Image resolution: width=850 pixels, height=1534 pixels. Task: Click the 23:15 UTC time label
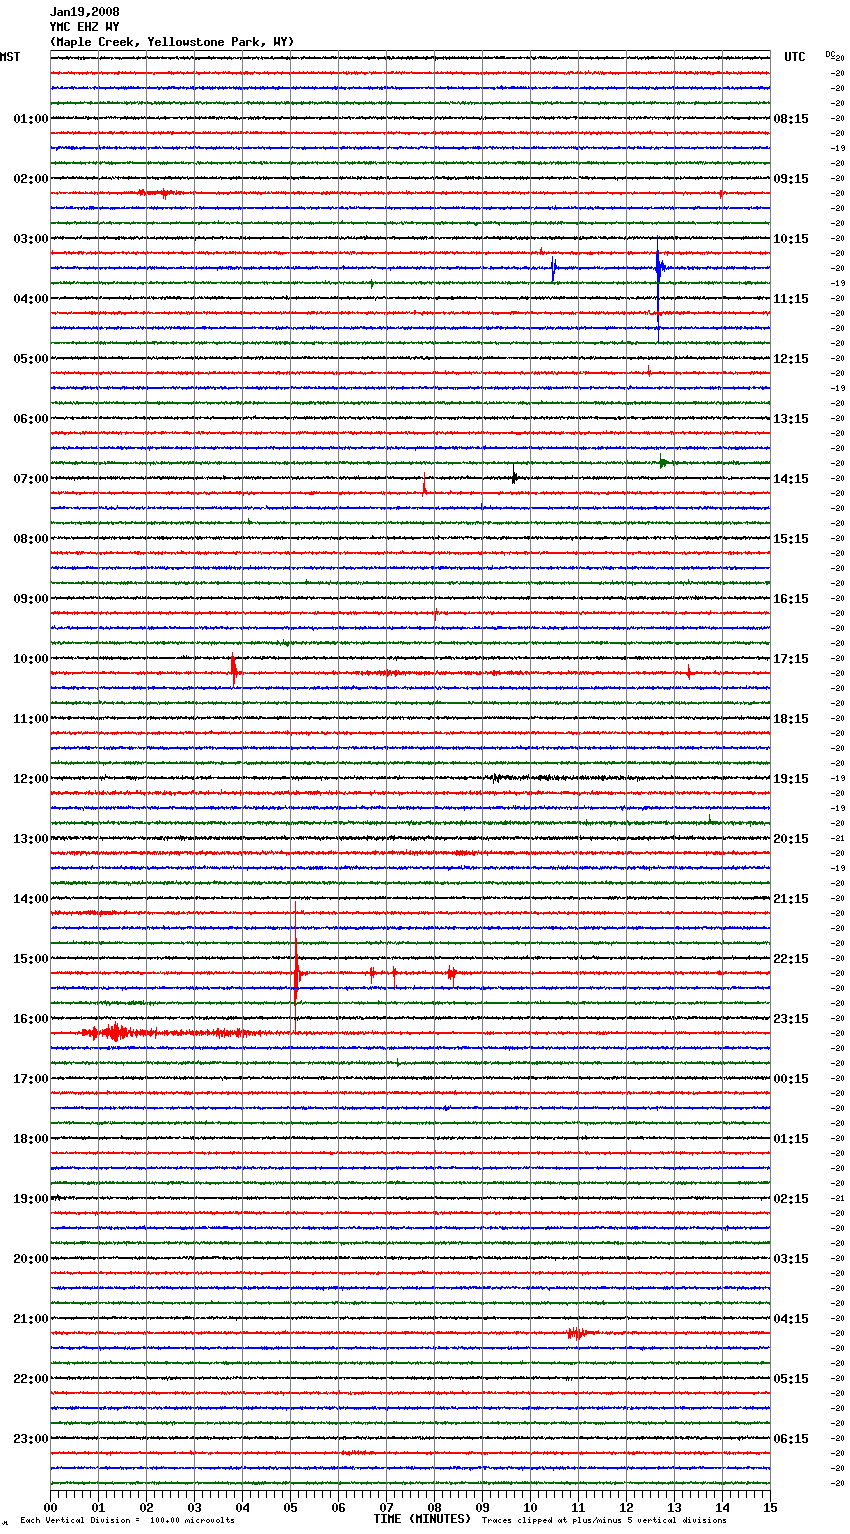pos(791,1019)
